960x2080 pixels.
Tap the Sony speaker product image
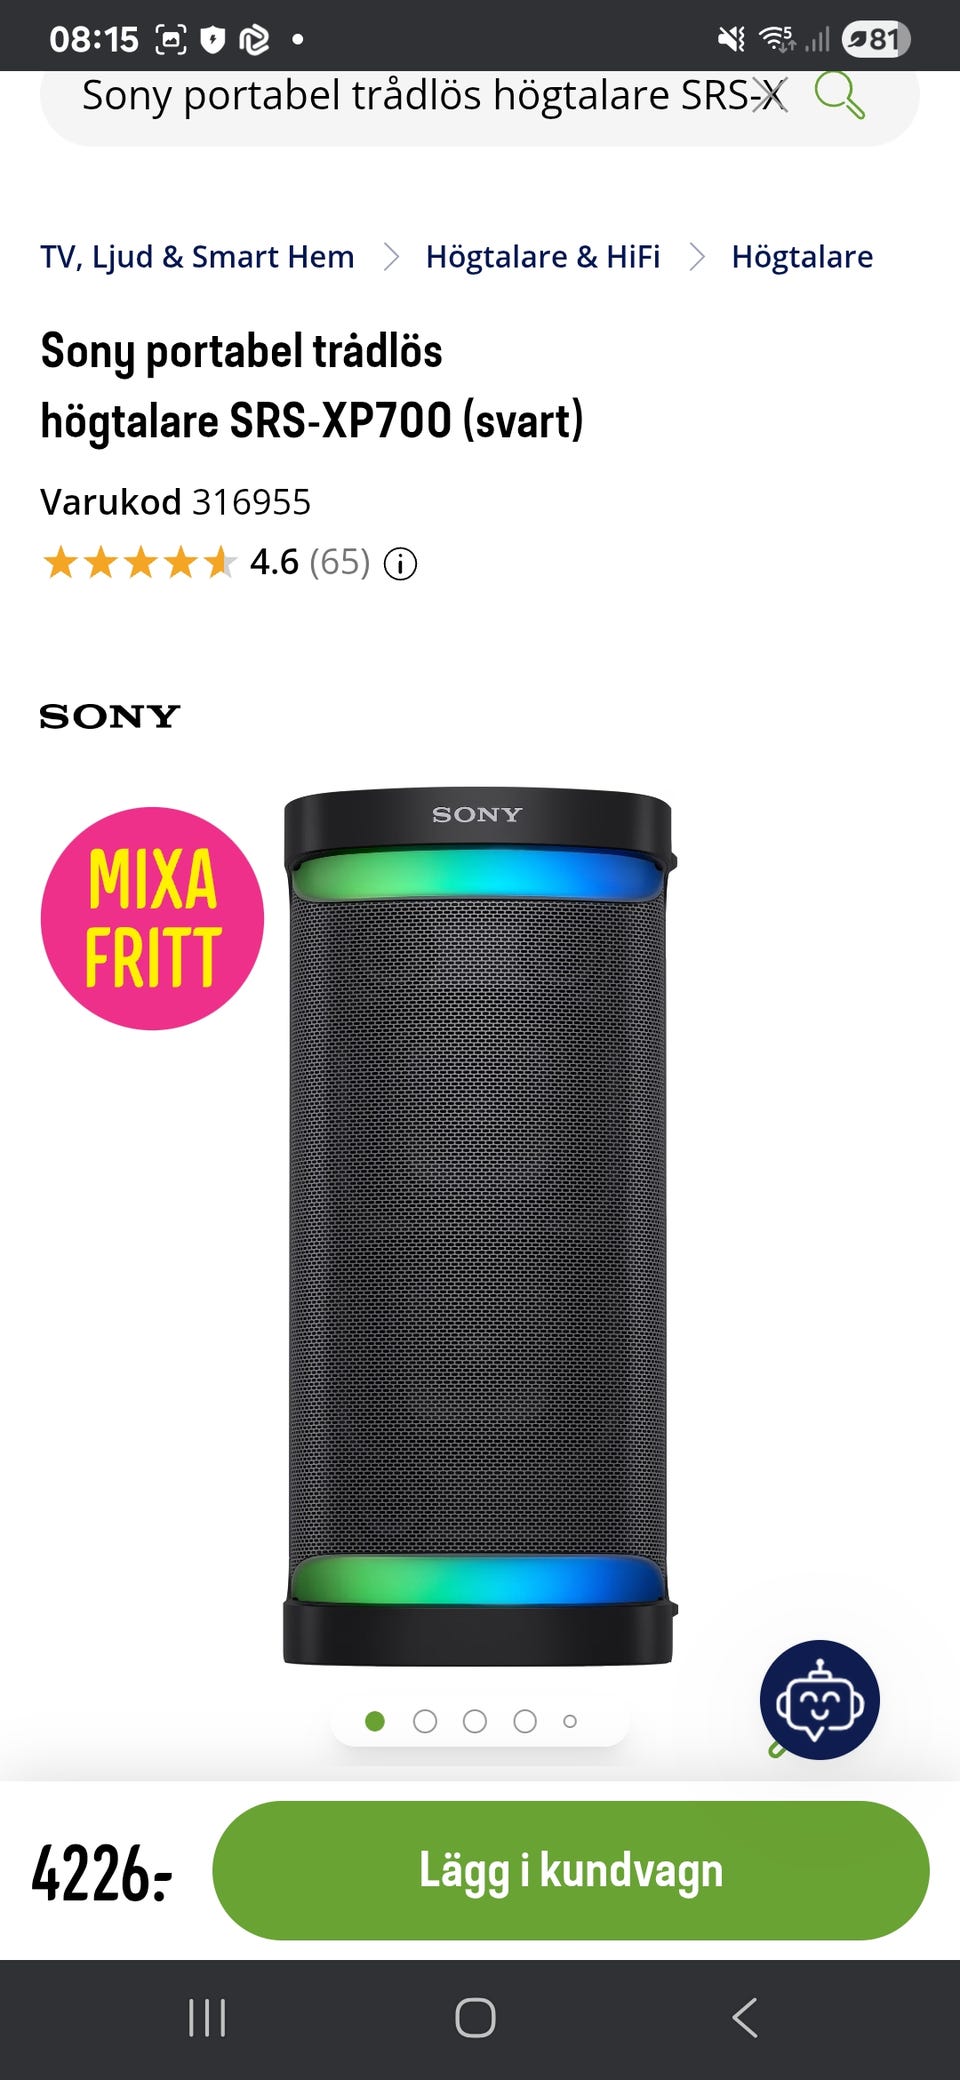pos(478,1227)
